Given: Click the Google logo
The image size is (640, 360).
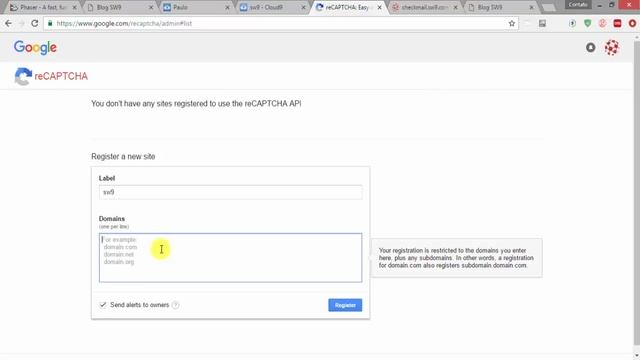Looking at the screenshot, I should (x=35, y=47).
